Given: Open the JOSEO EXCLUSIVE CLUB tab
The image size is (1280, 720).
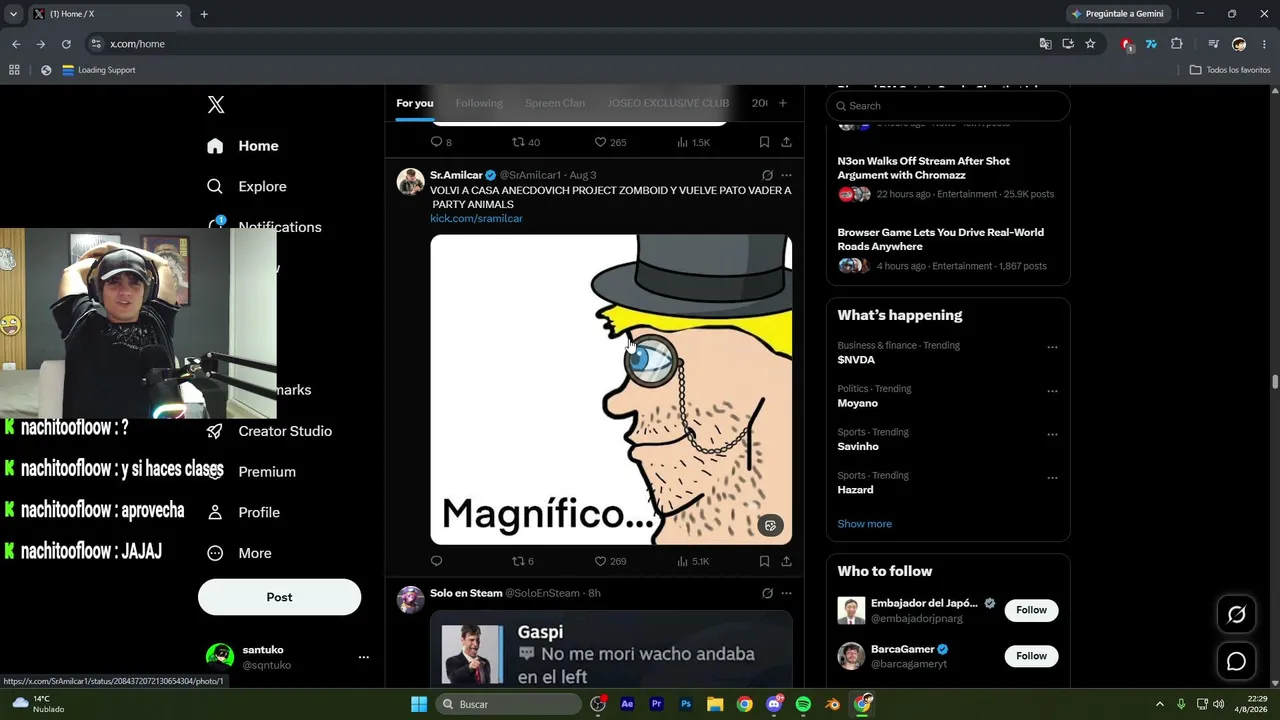Looking at the screenshot, I should point(668,103).
